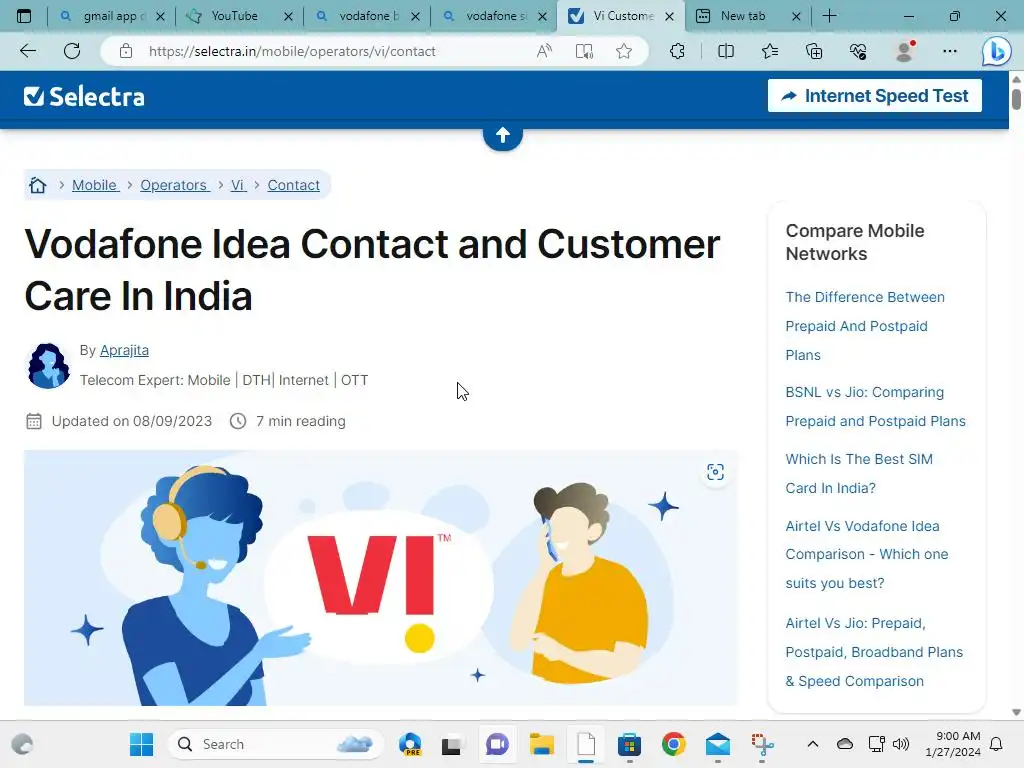Image resolution: width=1024 pixels, height=768 pixels.
Task: Open the profile avatar icon
Action: [904, 51]
